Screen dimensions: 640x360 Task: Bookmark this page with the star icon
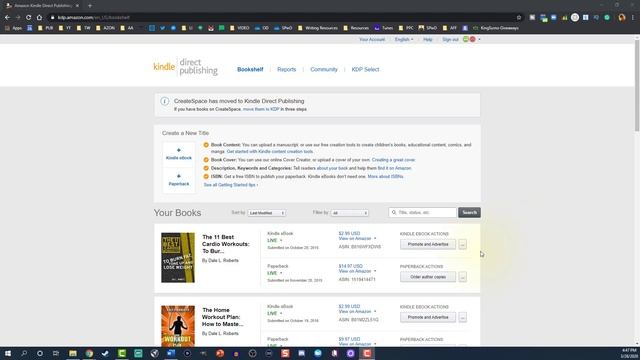[x=519, y=18]
